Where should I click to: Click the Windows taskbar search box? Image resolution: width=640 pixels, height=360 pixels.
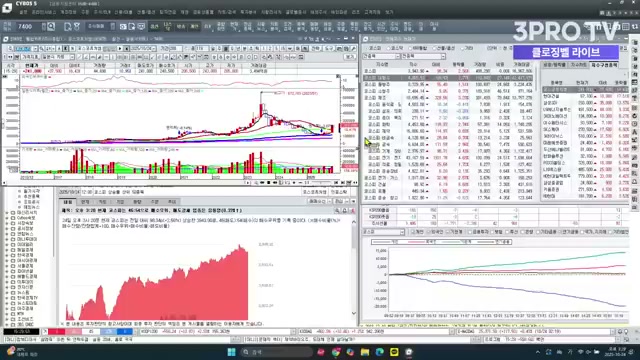click(x=276, y=352)
